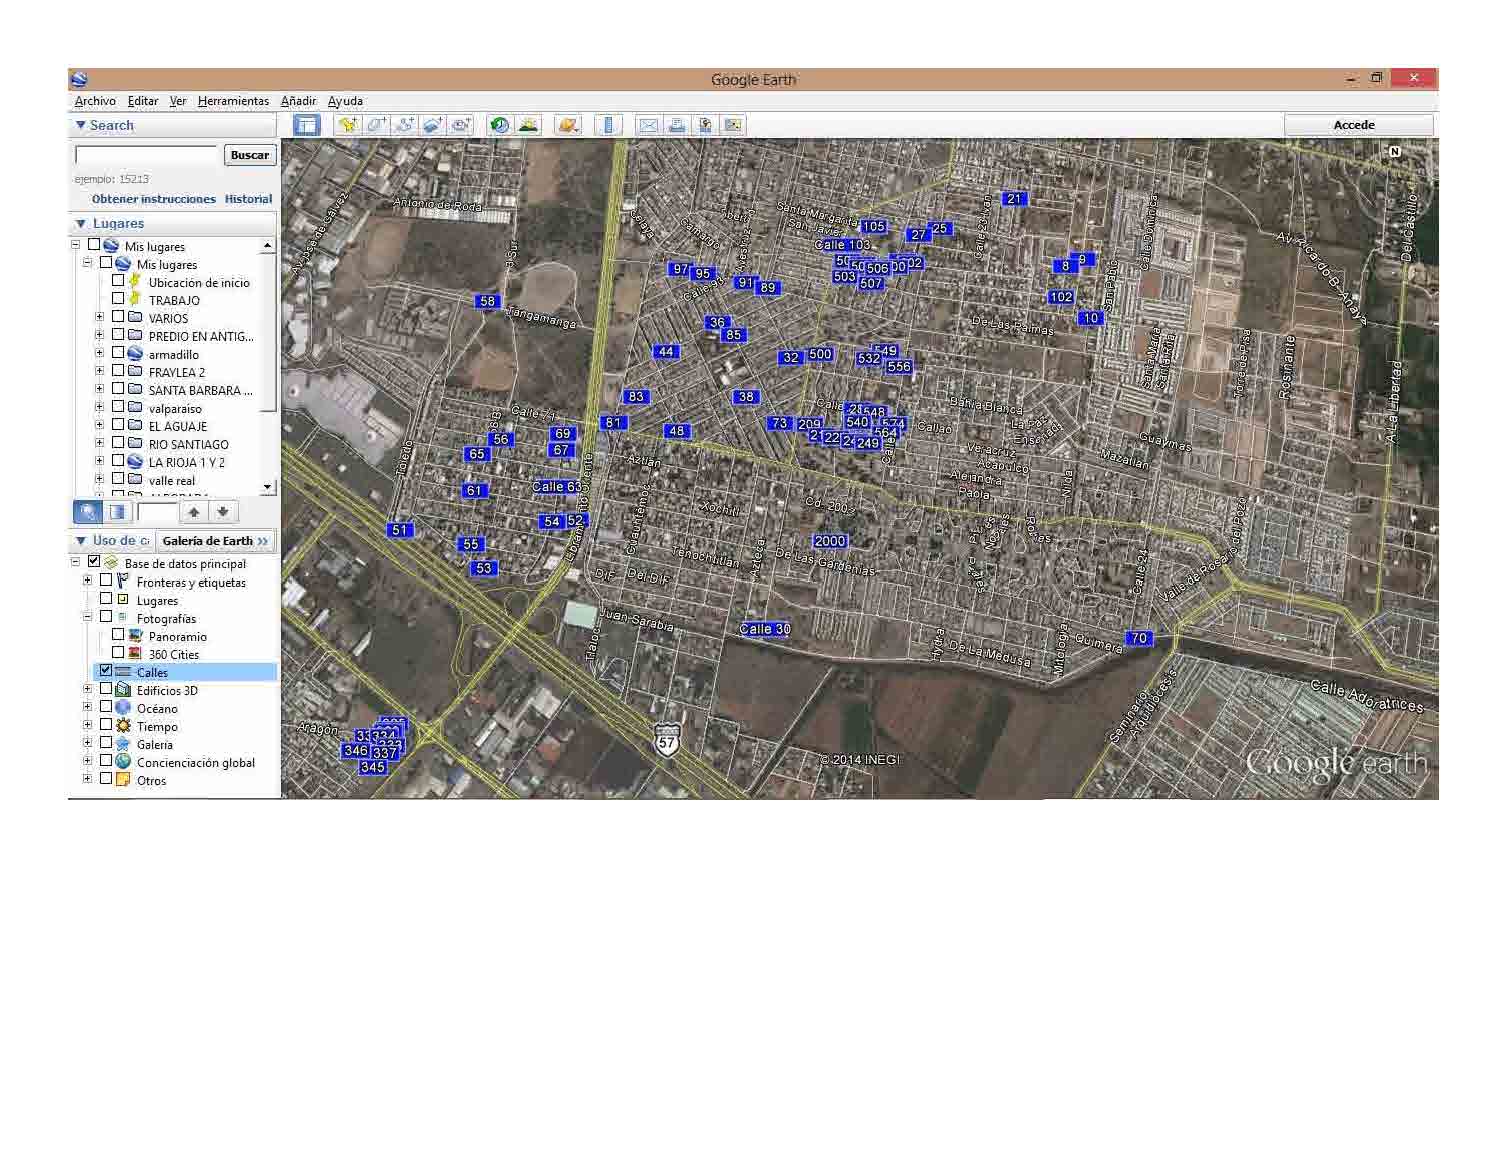Click the Obtener instrucciones link

click(x=154, y=199)
